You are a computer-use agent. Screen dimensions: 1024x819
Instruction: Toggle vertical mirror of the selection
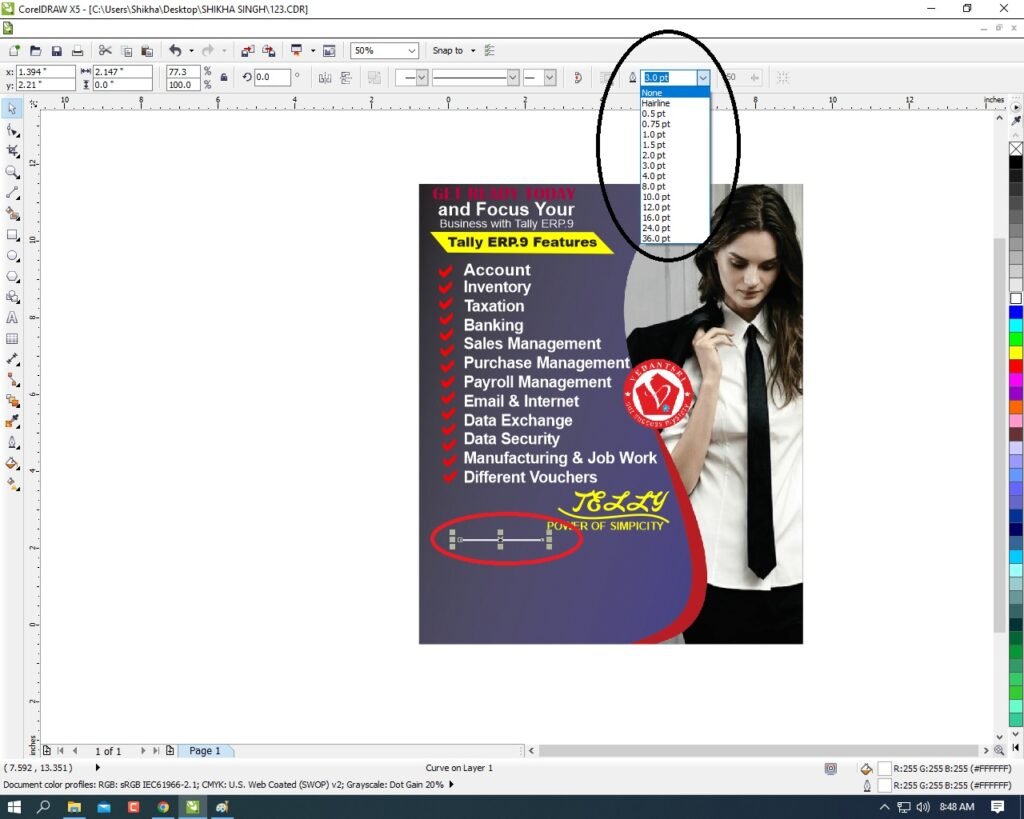pos(346,78)
